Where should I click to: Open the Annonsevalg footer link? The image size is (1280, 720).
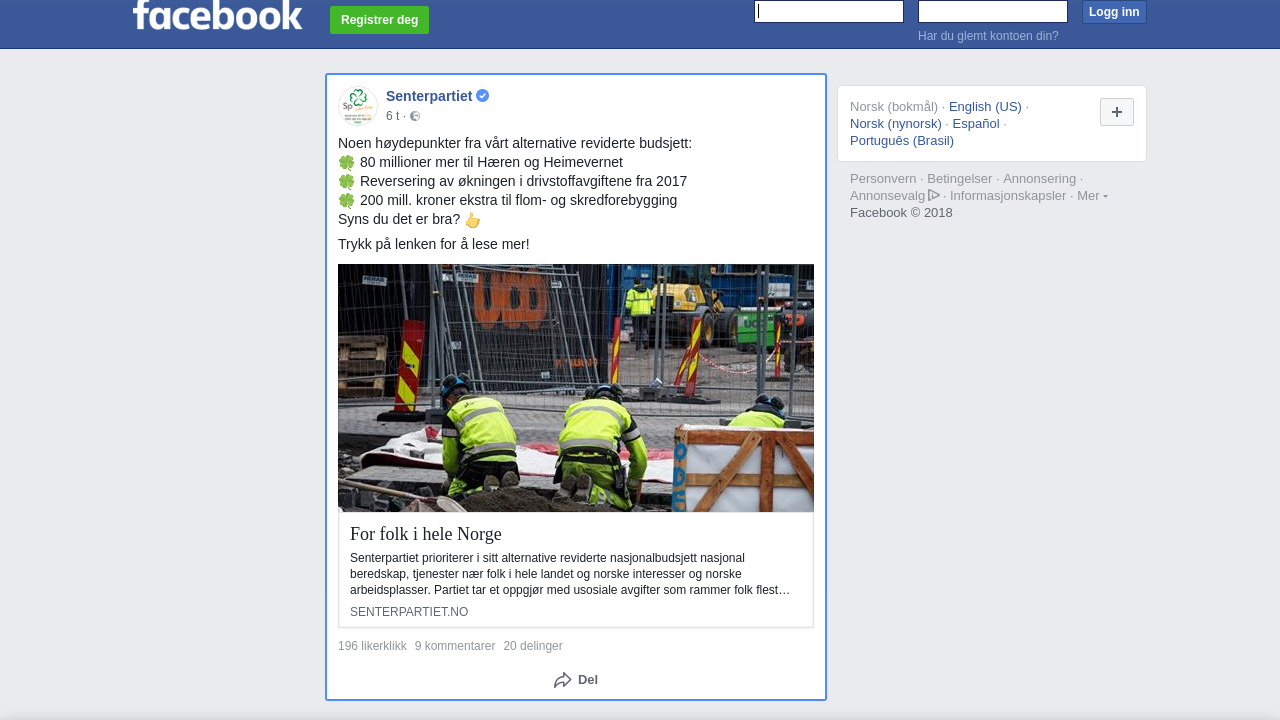[x=887, y=196]
